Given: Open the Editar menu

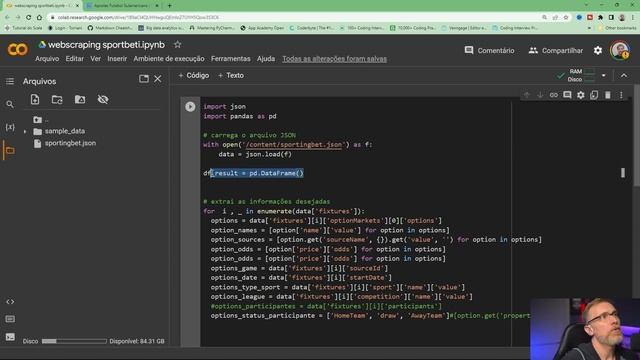Looking at the screenshot, I should [75, 59].
